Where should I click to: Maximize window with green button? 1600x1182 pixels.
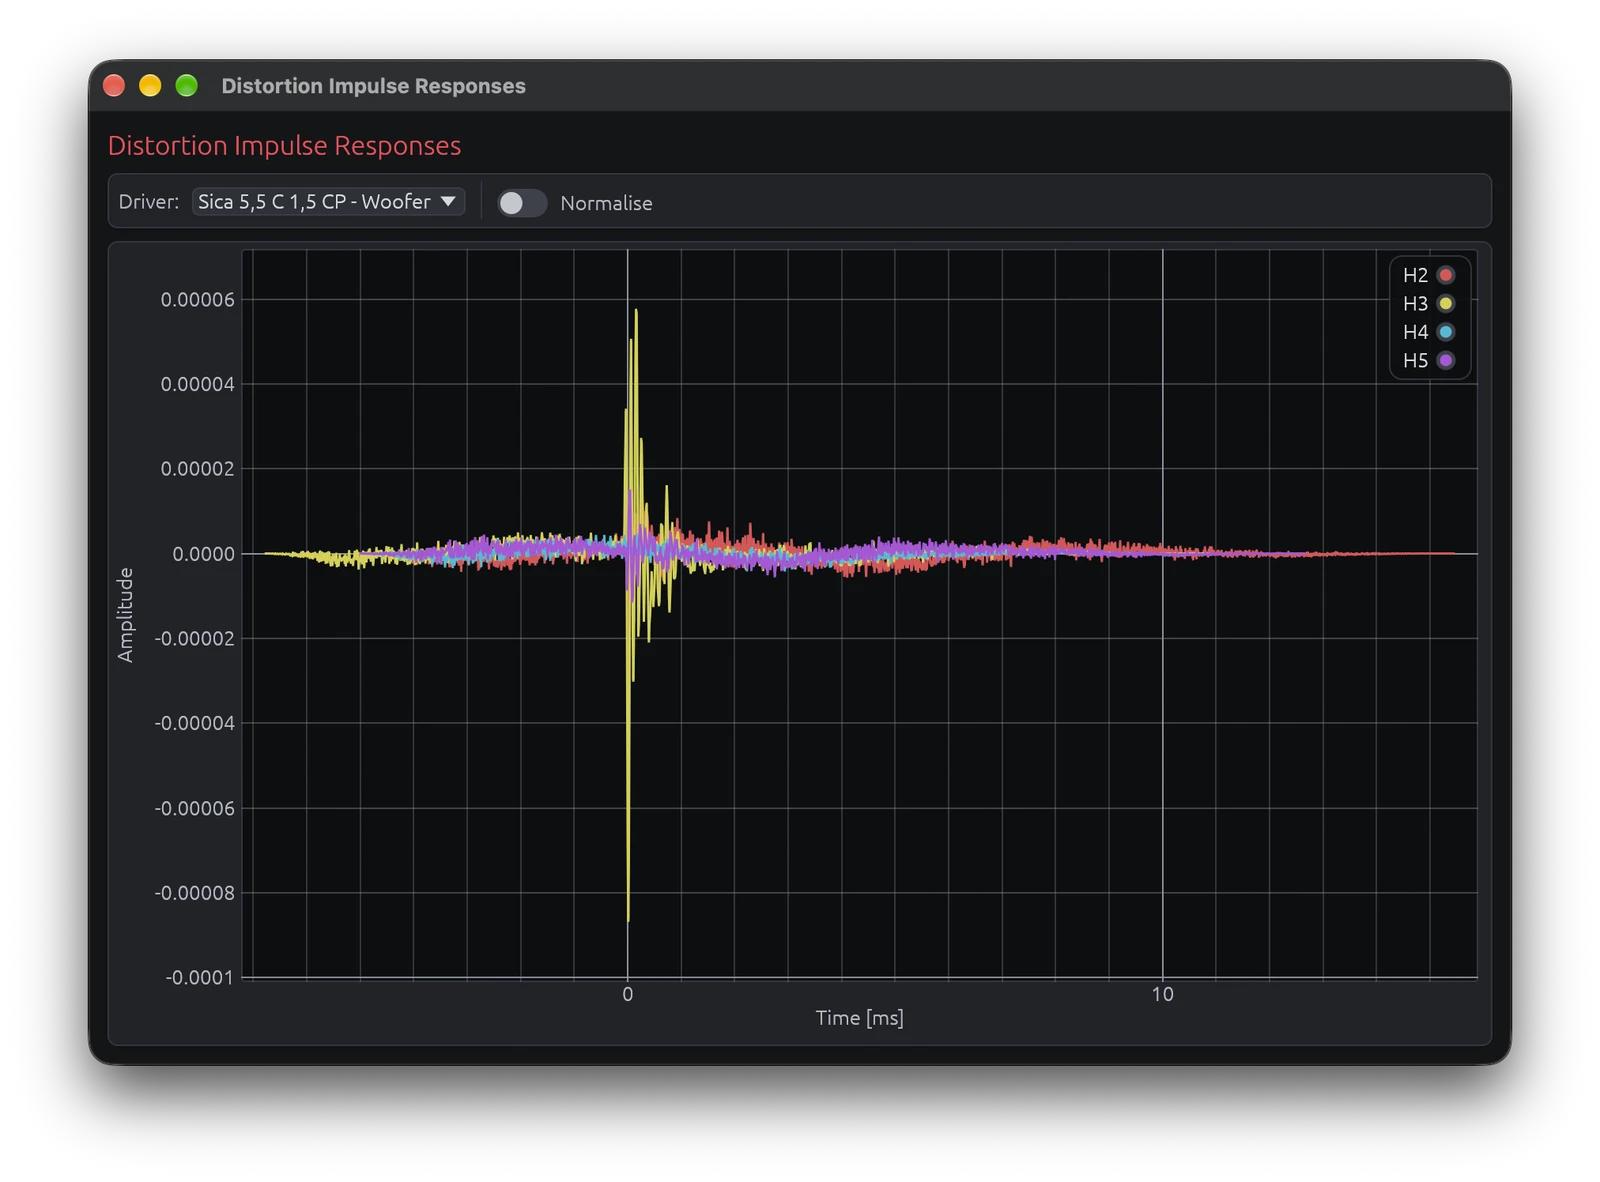point(186,86)
